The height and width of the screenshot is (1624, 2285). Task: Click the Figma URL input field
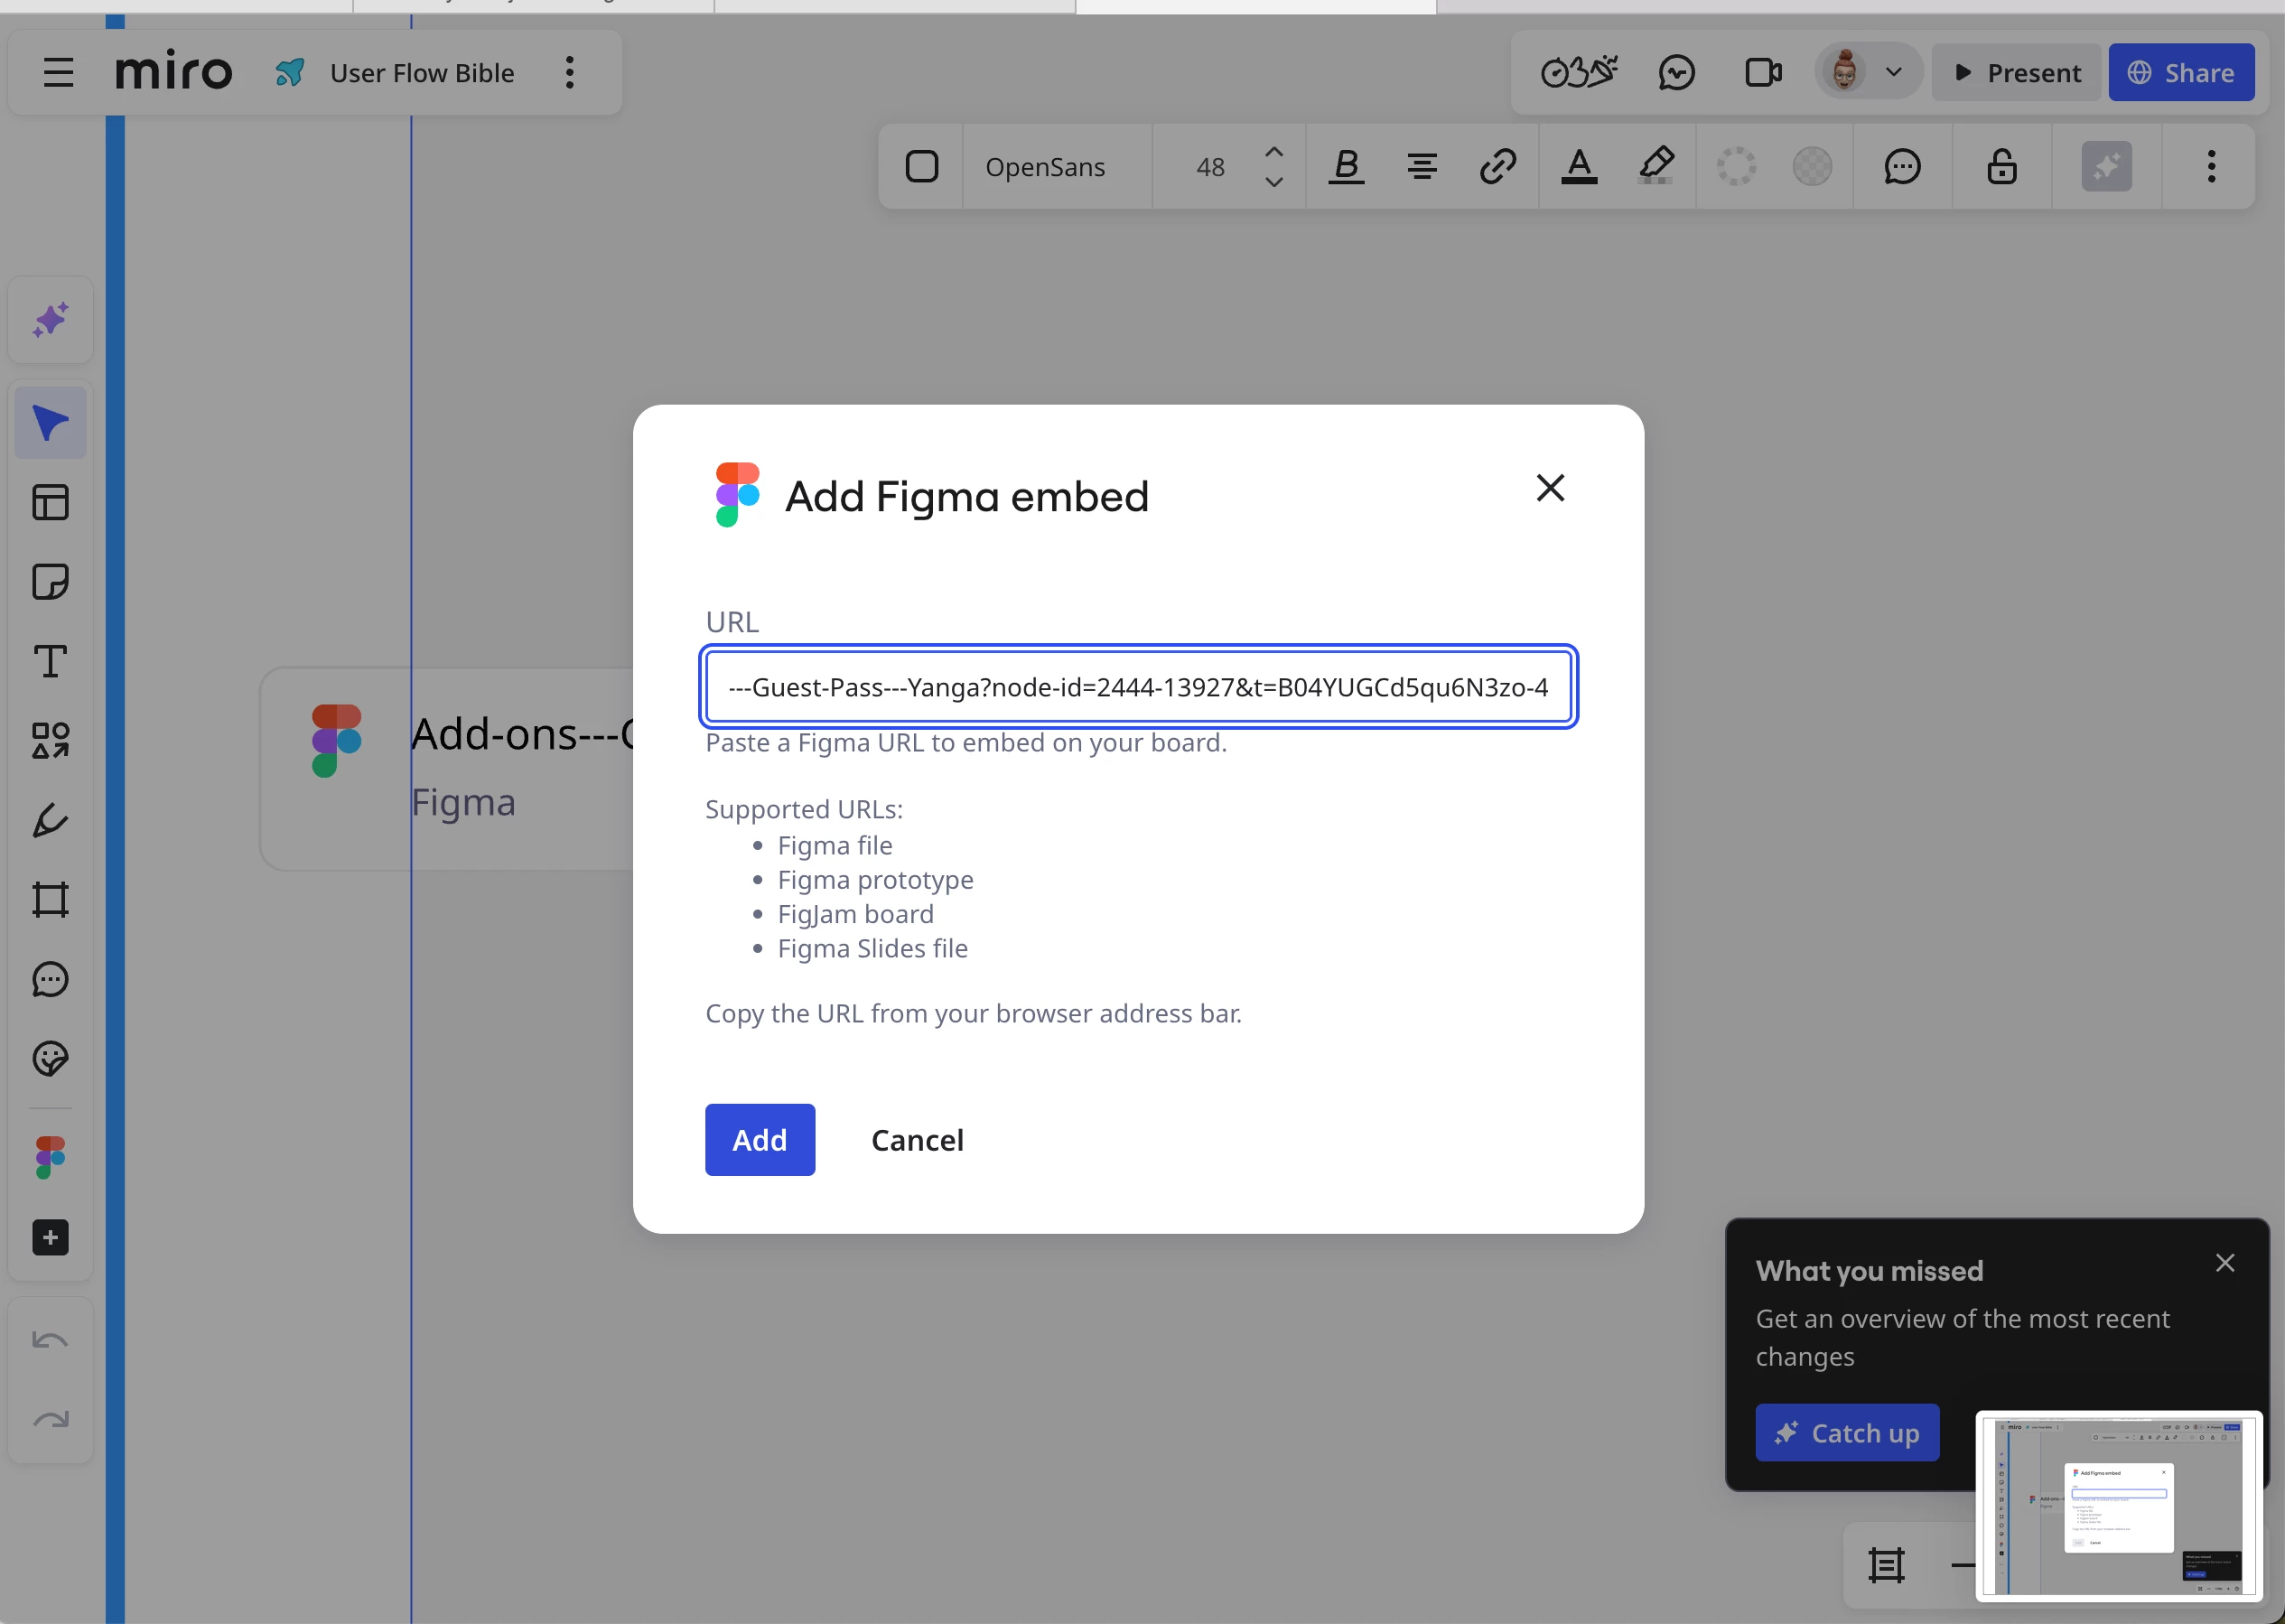(1138, 687)
